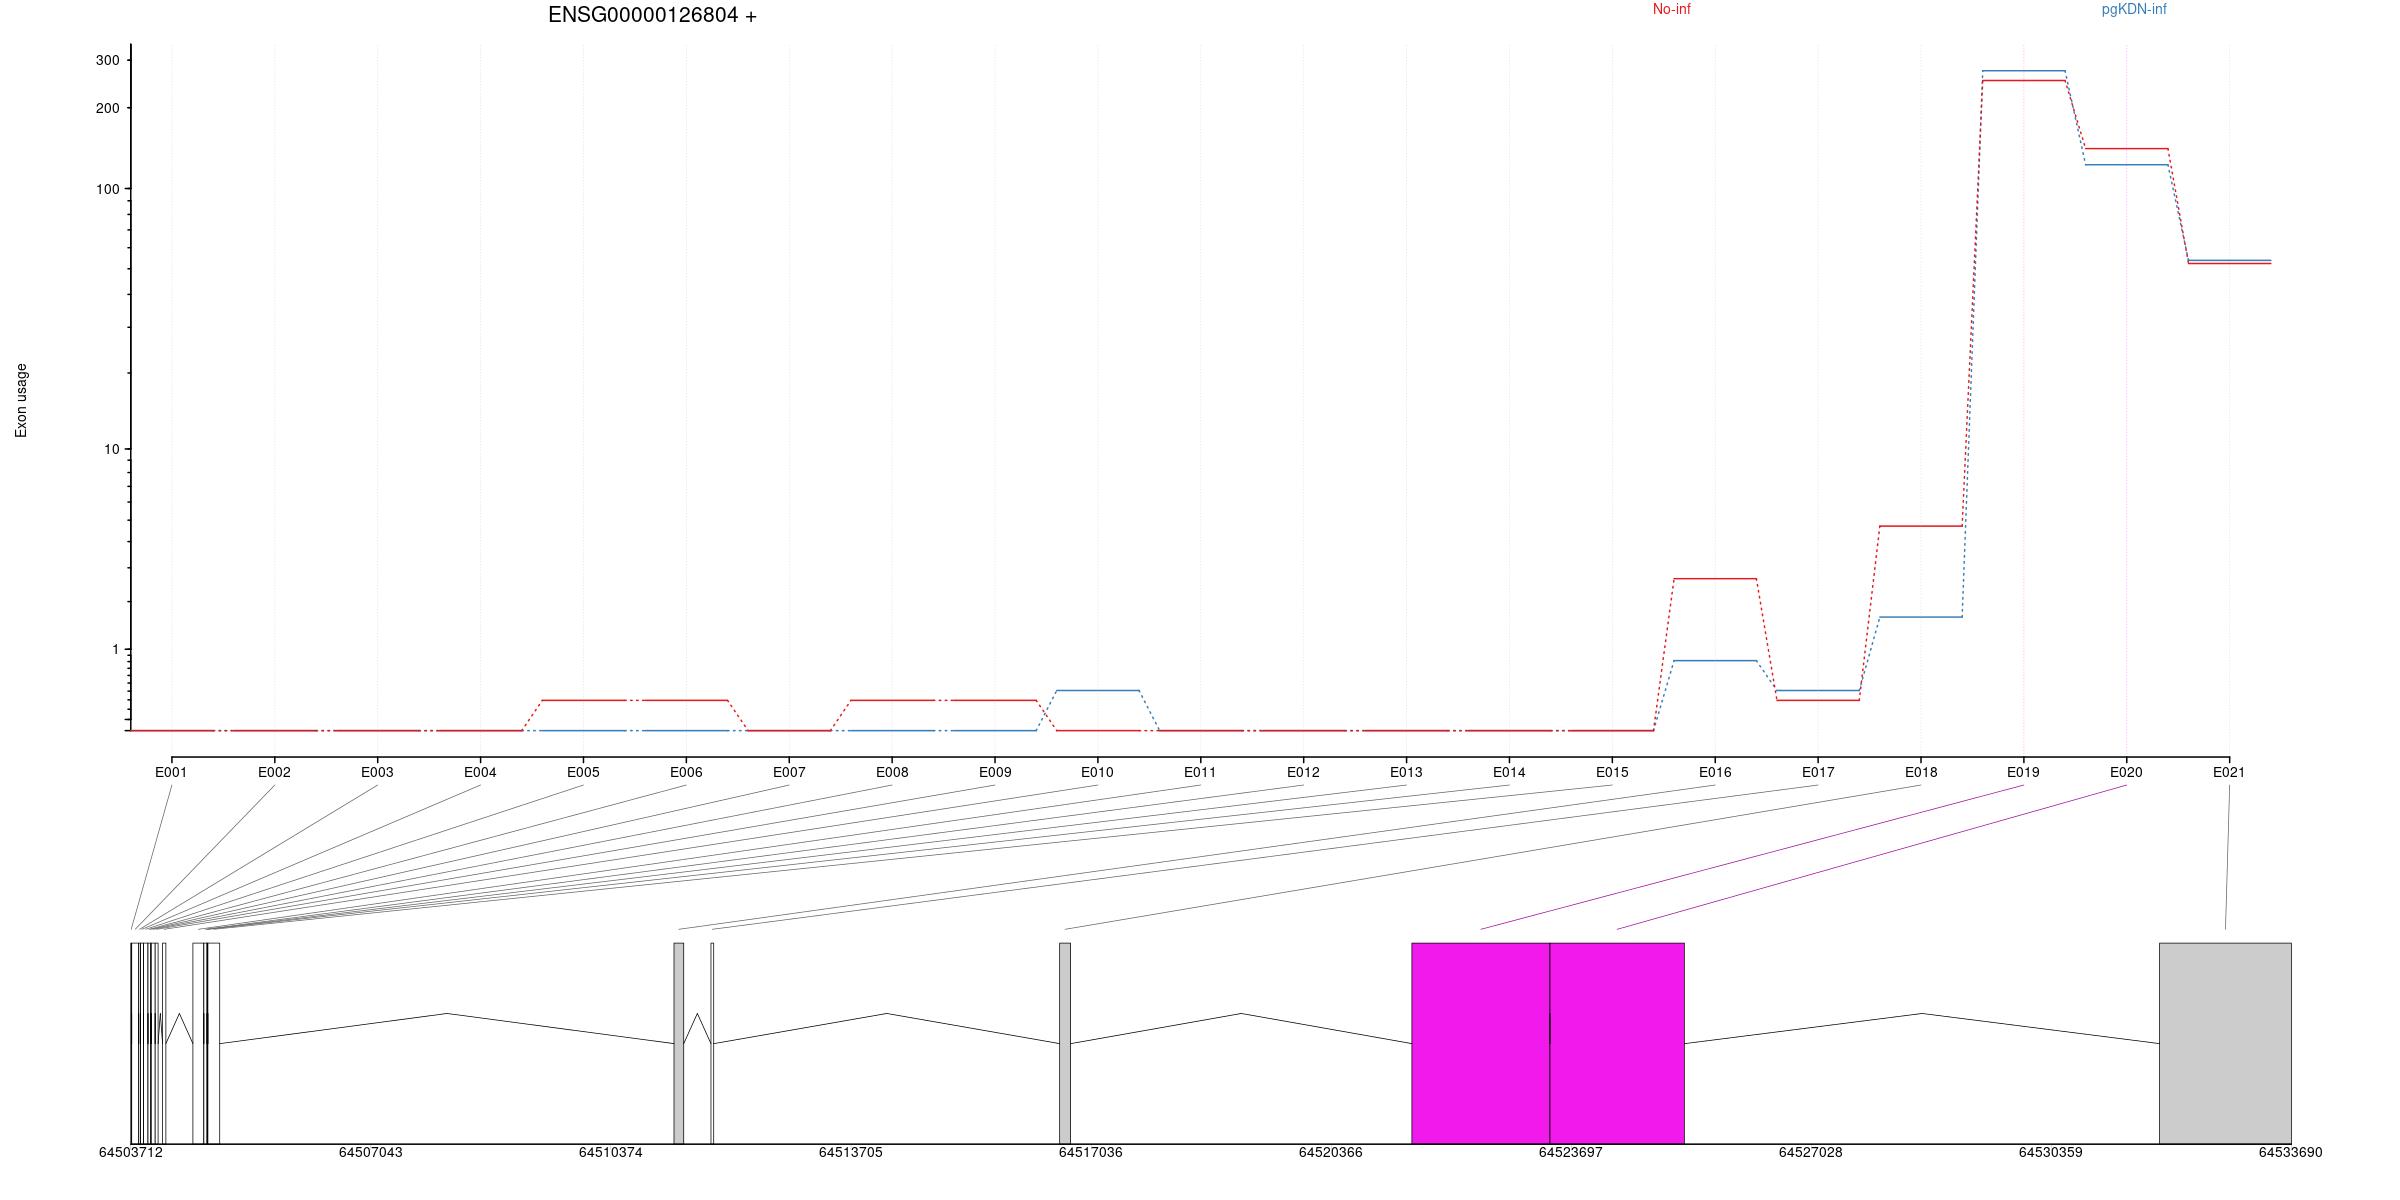Click exon label E011

[1200, 772]
